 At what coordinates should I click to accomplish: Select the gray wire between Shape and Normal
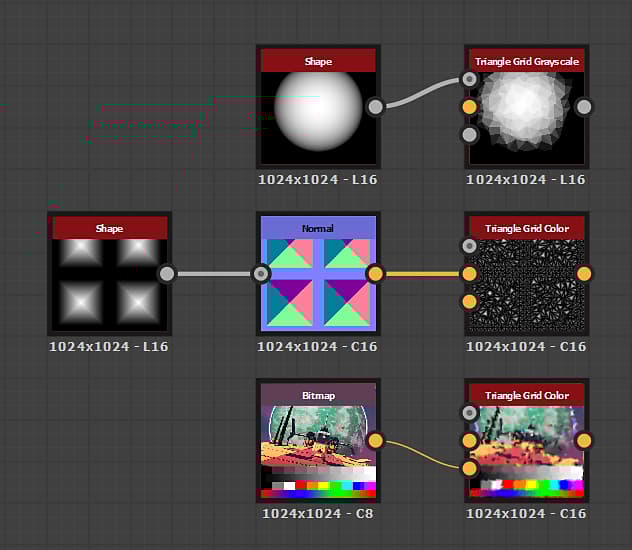tap(214, 274)
